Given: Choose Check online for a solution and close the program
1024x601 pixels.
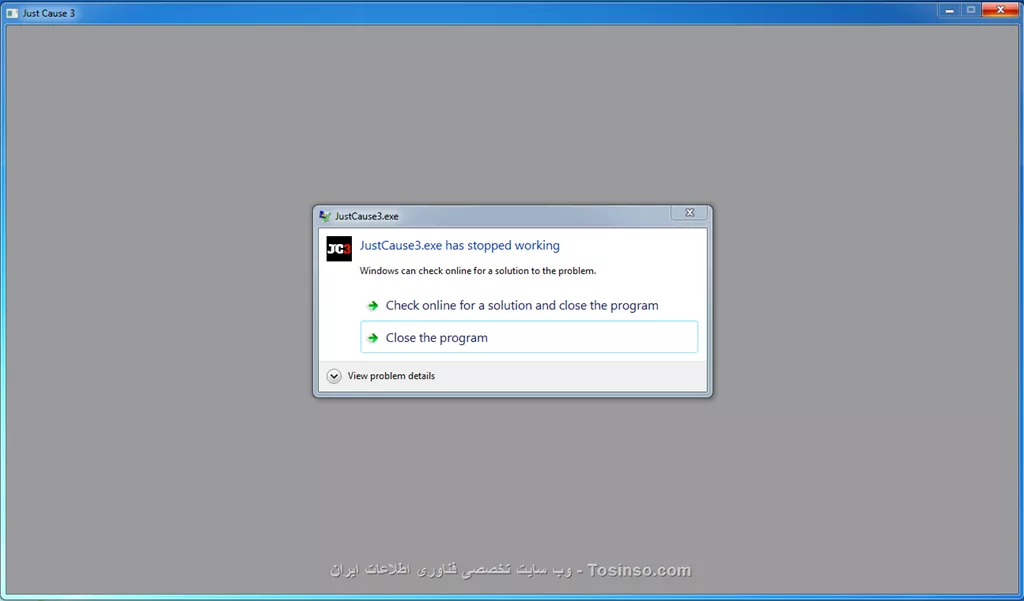Looking at the screenshot, I should click(x=528, y=305).
